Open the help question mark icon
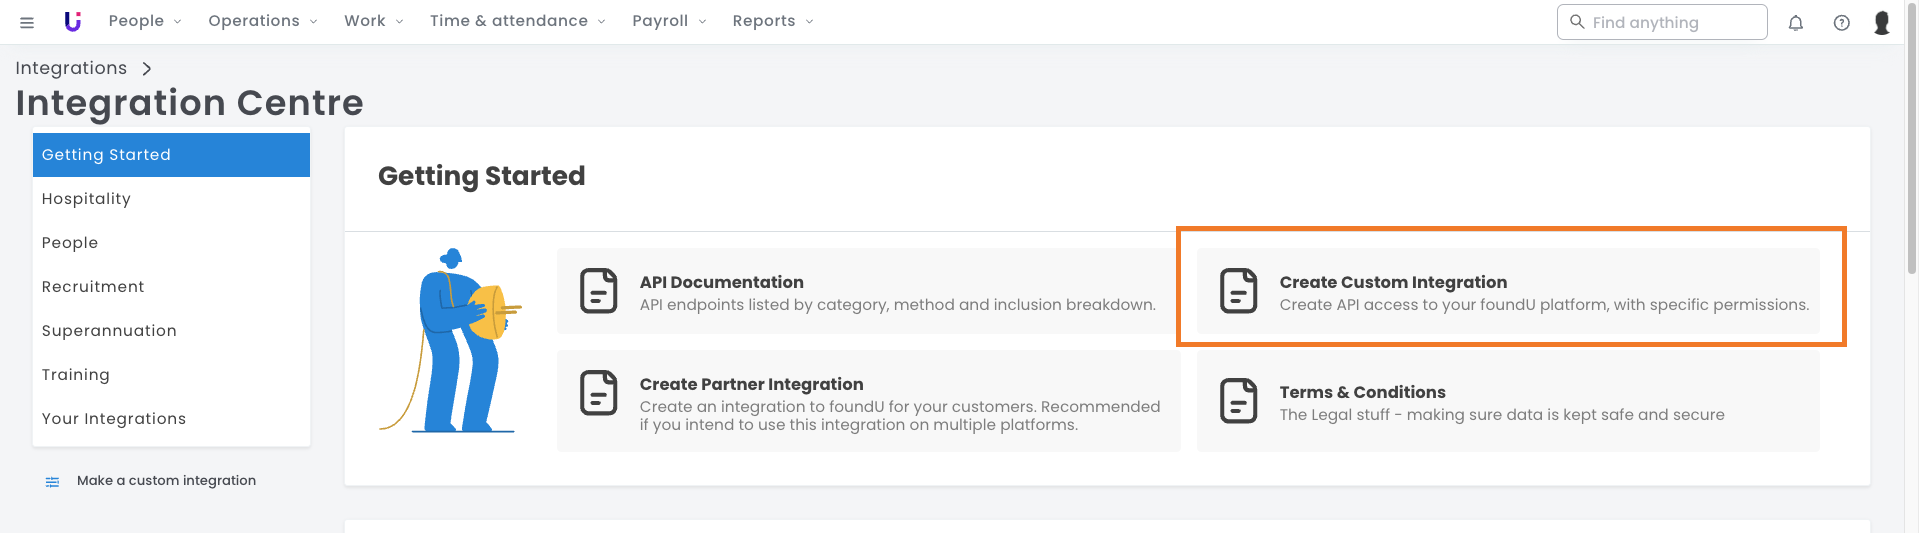 1841,22
